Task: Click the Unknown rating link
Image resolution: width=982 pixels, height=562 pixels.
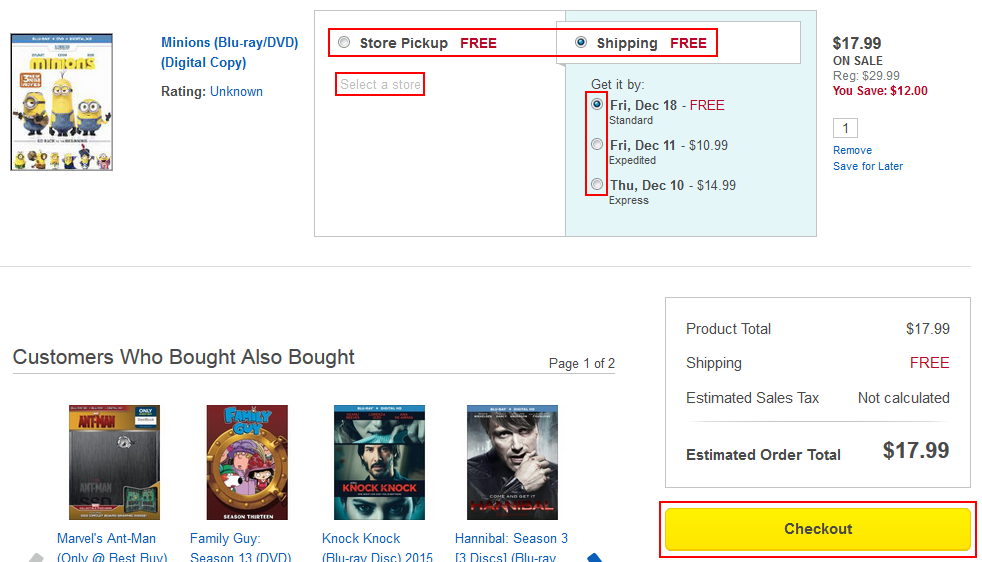Action: [x=236, y=91]
